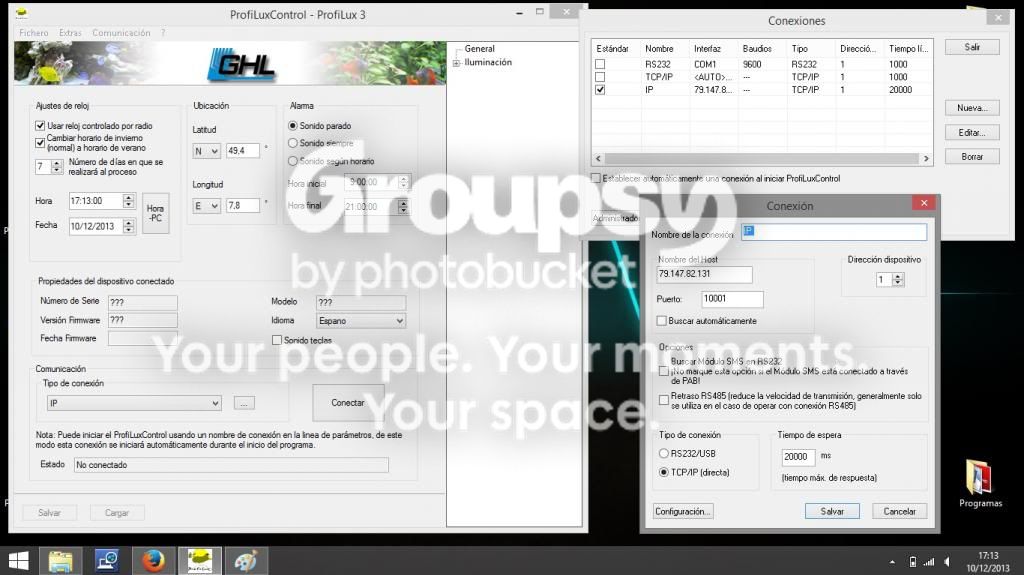Open the Idioma language dropdown
Image resolution: width=1024 pixels, height=575 pixels.
pyautogui.click(x=361, y=321)
